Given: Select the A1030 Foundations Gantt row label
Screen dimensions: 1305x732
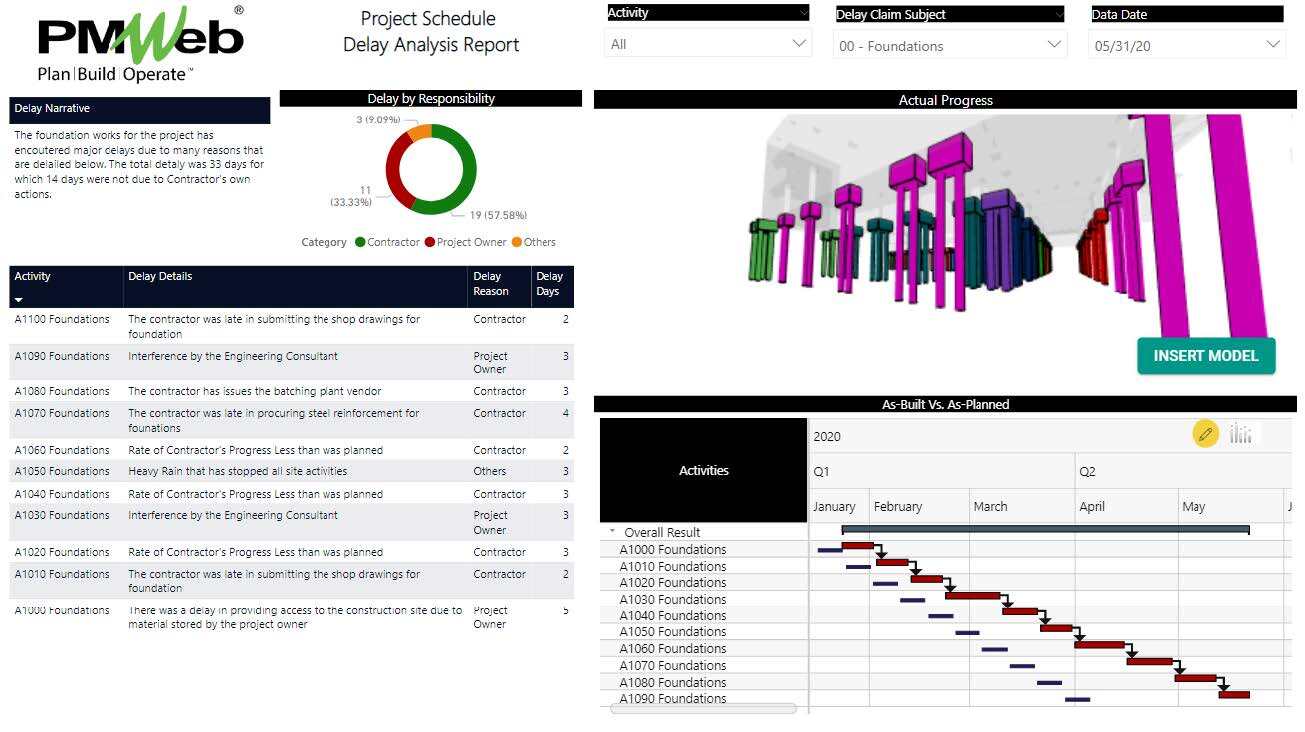Looking at the screenshot, I should pyautogui.click(x=672, y=599).
